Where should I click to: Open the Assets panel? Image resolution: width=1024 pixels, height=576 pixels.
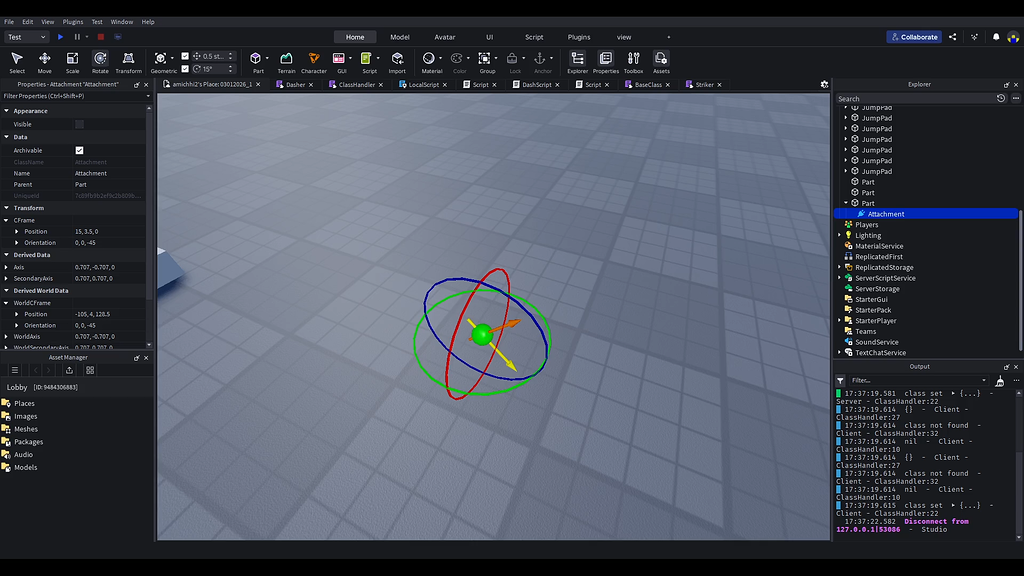coord(661,63)
